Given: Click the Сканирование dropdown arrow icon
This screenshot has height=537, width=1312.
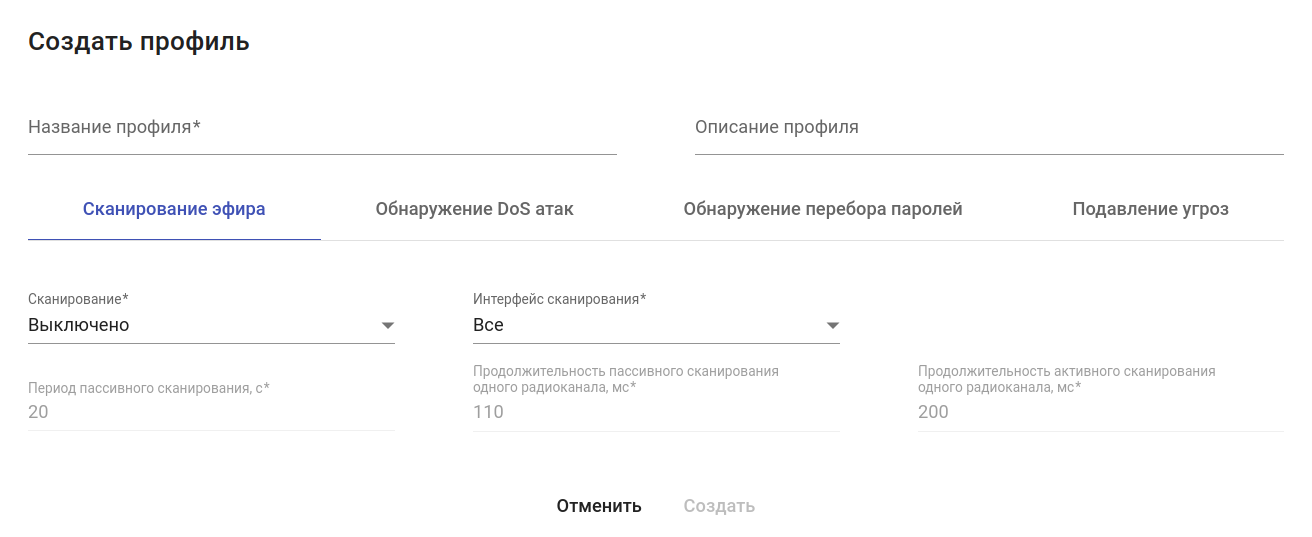Looking at the screenshot, I should pos(388,326).
